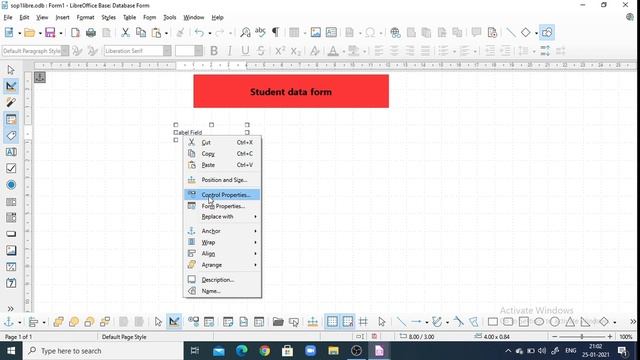Click the red Student data form label
The width and height of the screenshot is (640, 360).
291,91
